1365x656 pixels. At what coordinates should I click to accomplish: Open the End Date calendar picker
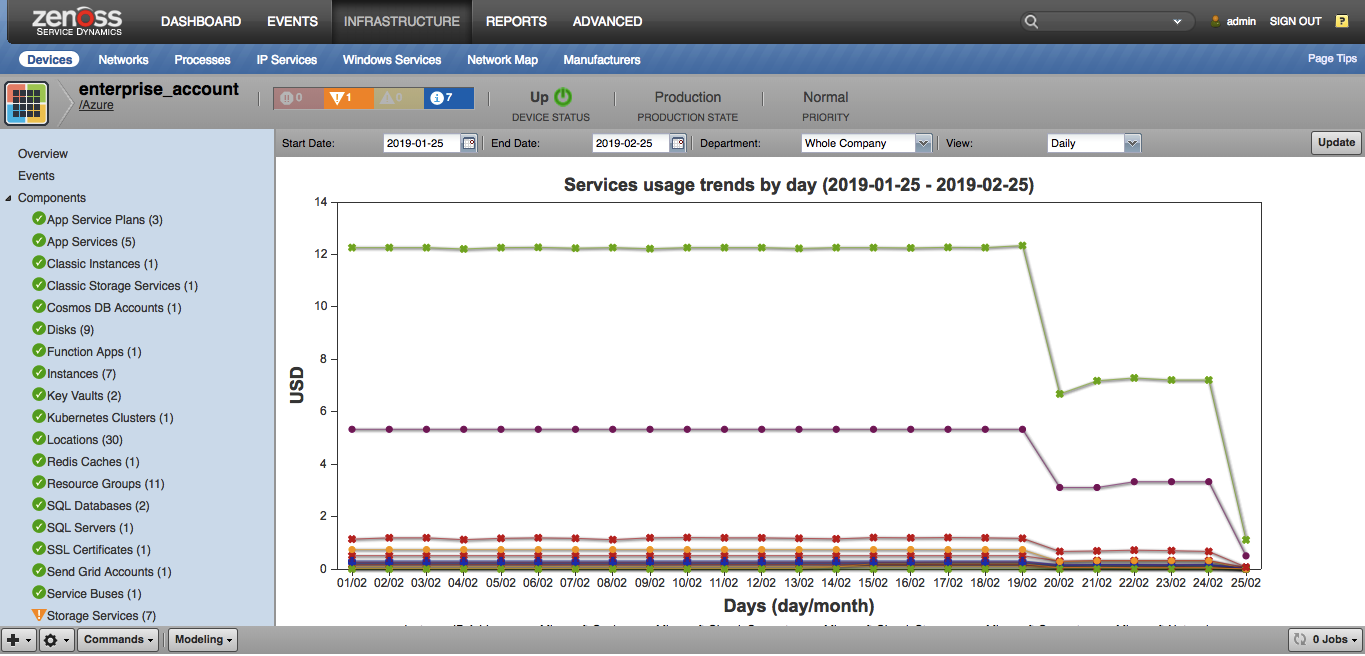coord(678,143)
